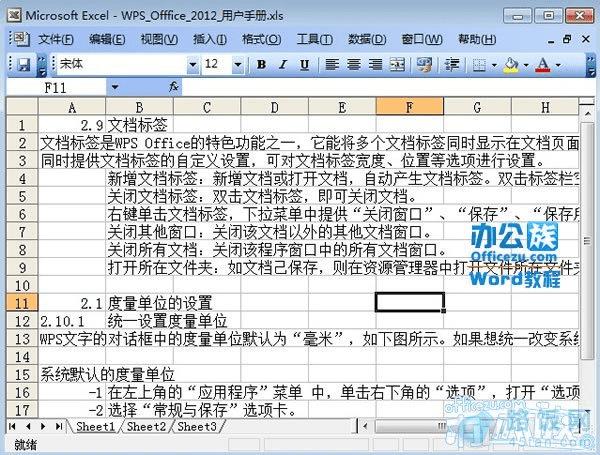This screenshot has height=455, width=600.
Task: Switch to Sheet3 tab
Action: pos(197,426)
